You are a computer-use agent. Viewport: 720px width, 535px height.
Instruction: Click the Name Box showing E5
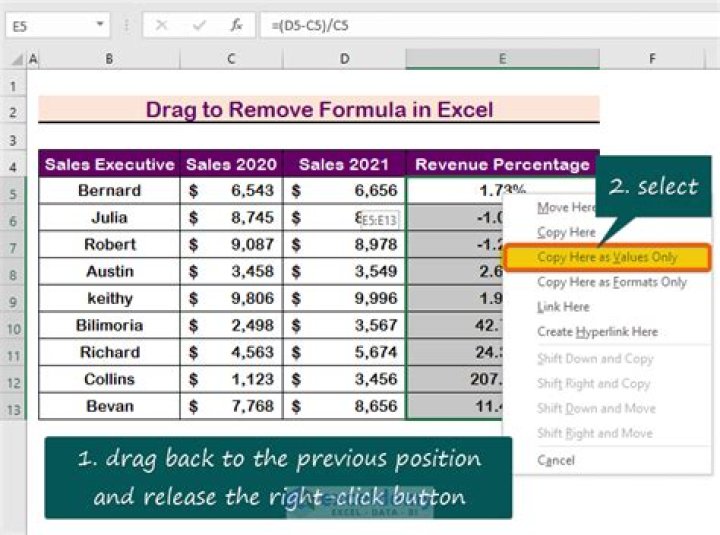point(57,26)
